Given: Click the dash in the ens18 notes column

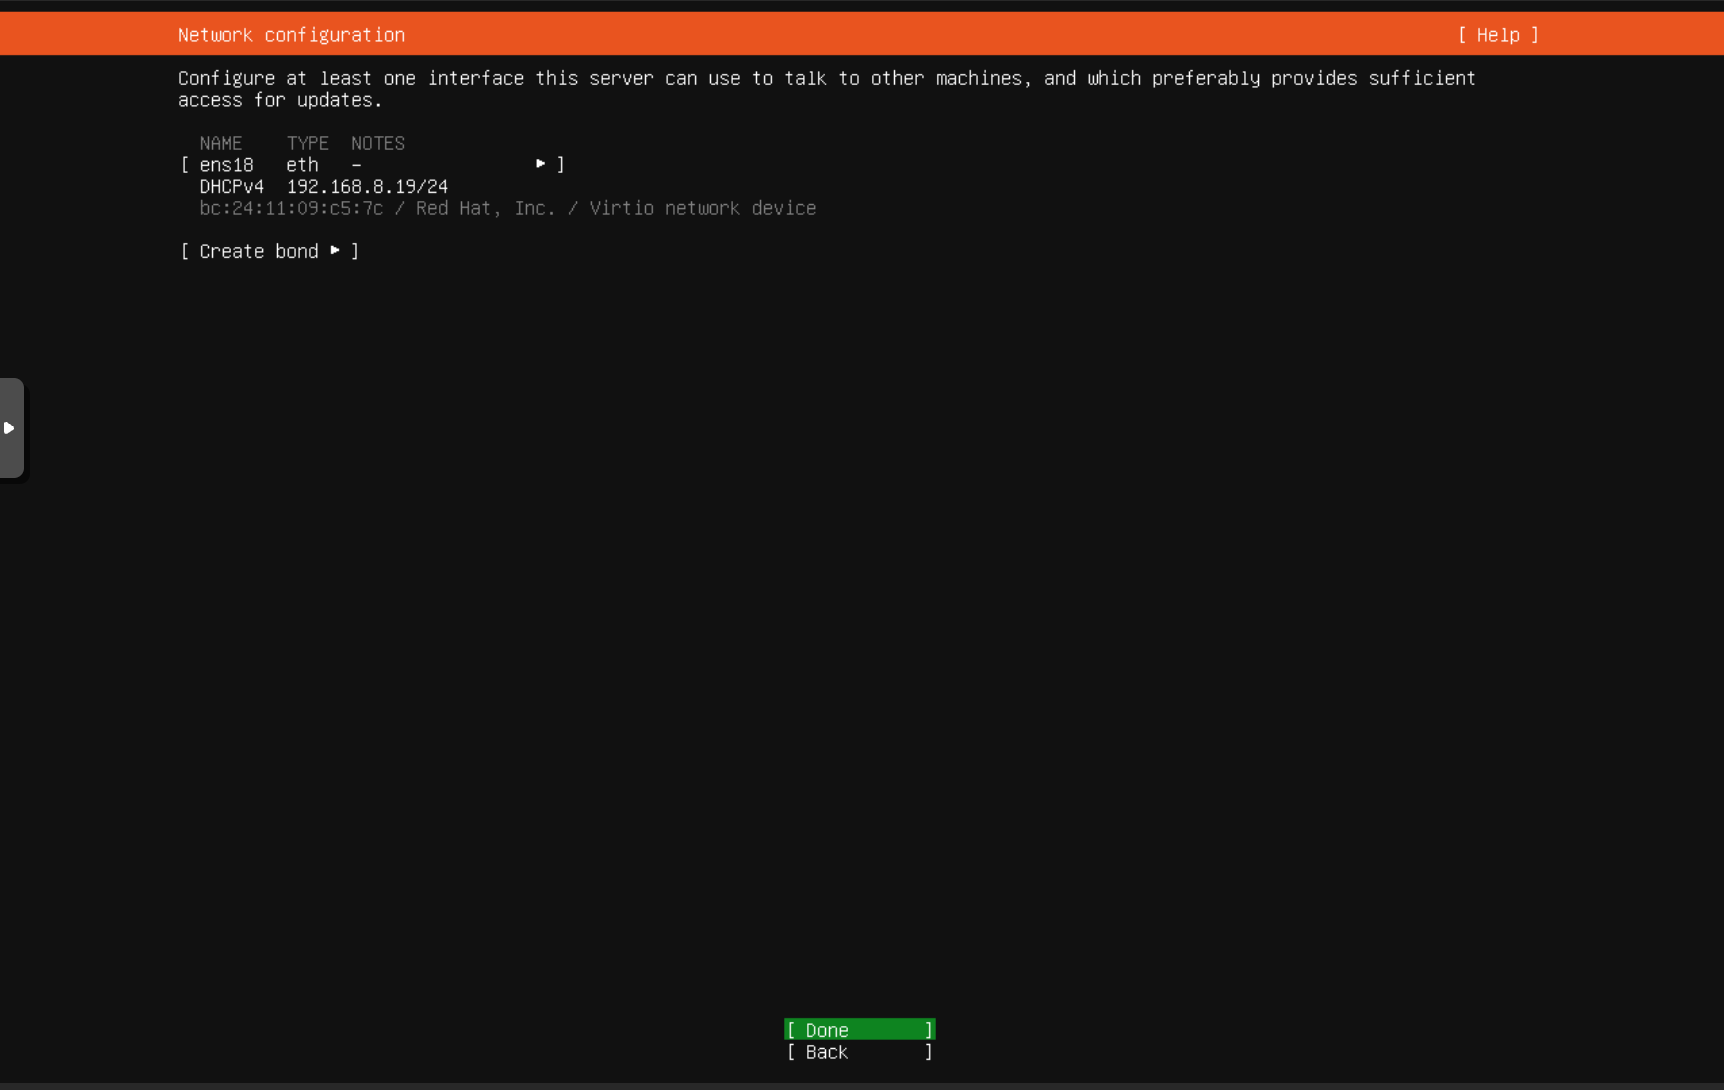Looking at the screenshot, I should (356, 165).
